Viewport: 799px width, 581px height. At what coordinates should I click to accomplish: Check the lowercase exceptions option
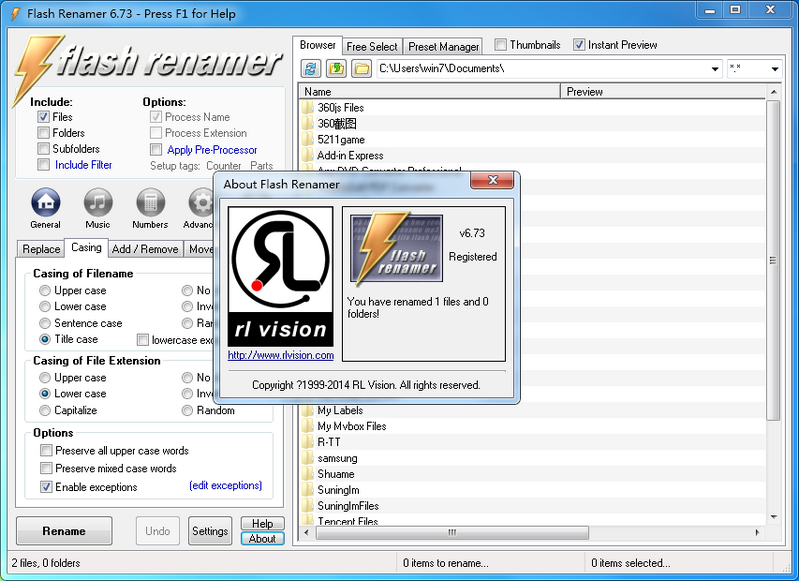click(143, 339)
